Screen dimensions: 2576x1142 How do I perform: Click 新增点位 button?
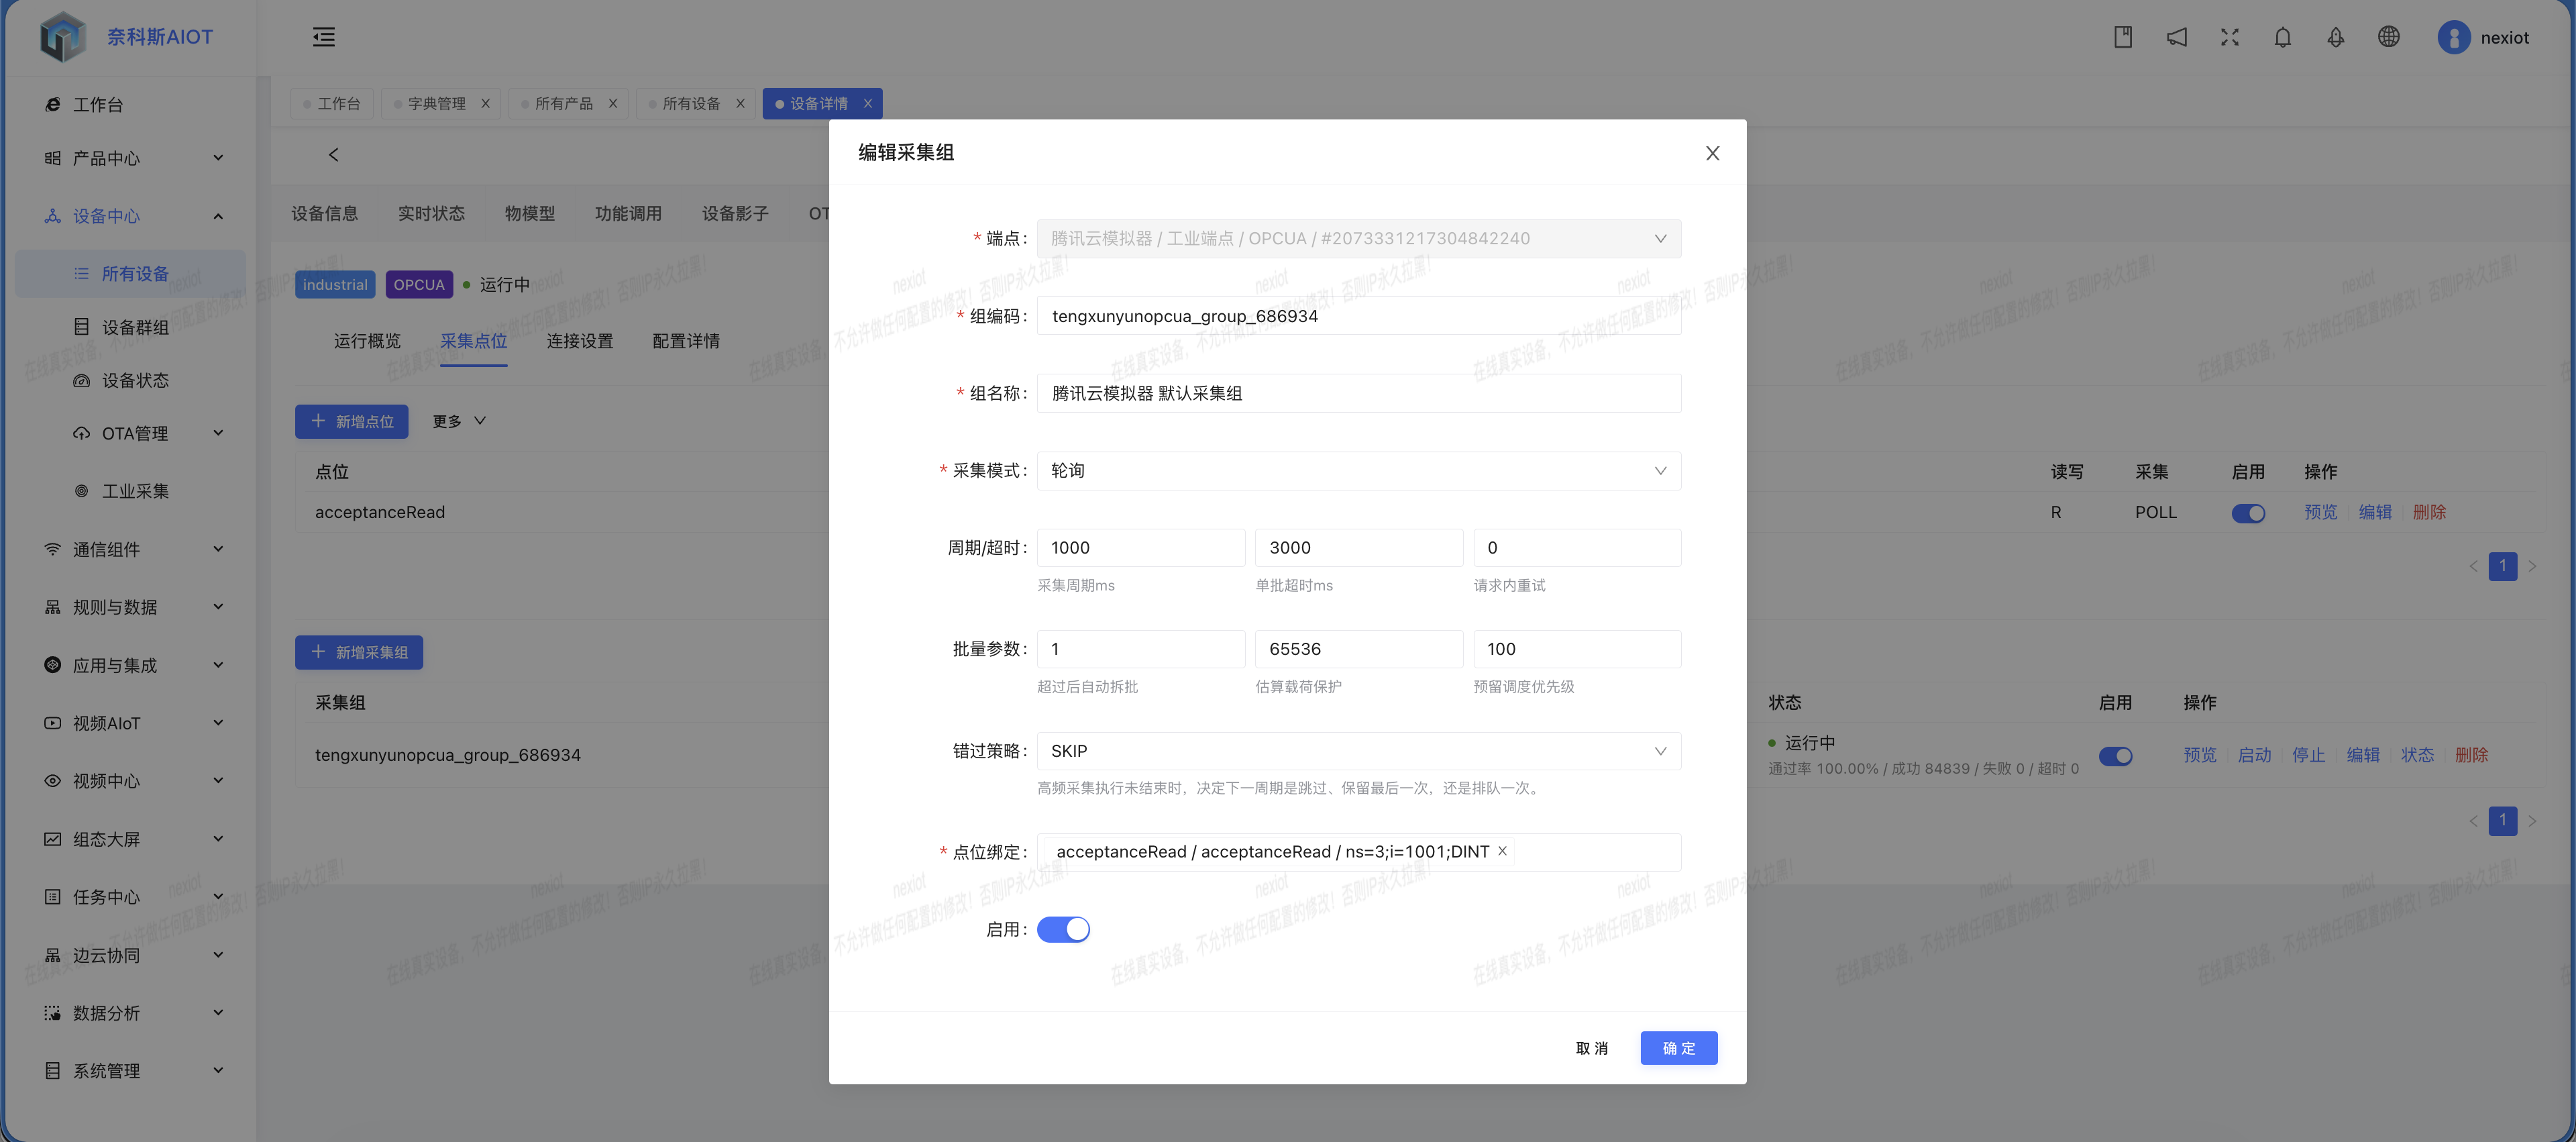click(352, 422)
